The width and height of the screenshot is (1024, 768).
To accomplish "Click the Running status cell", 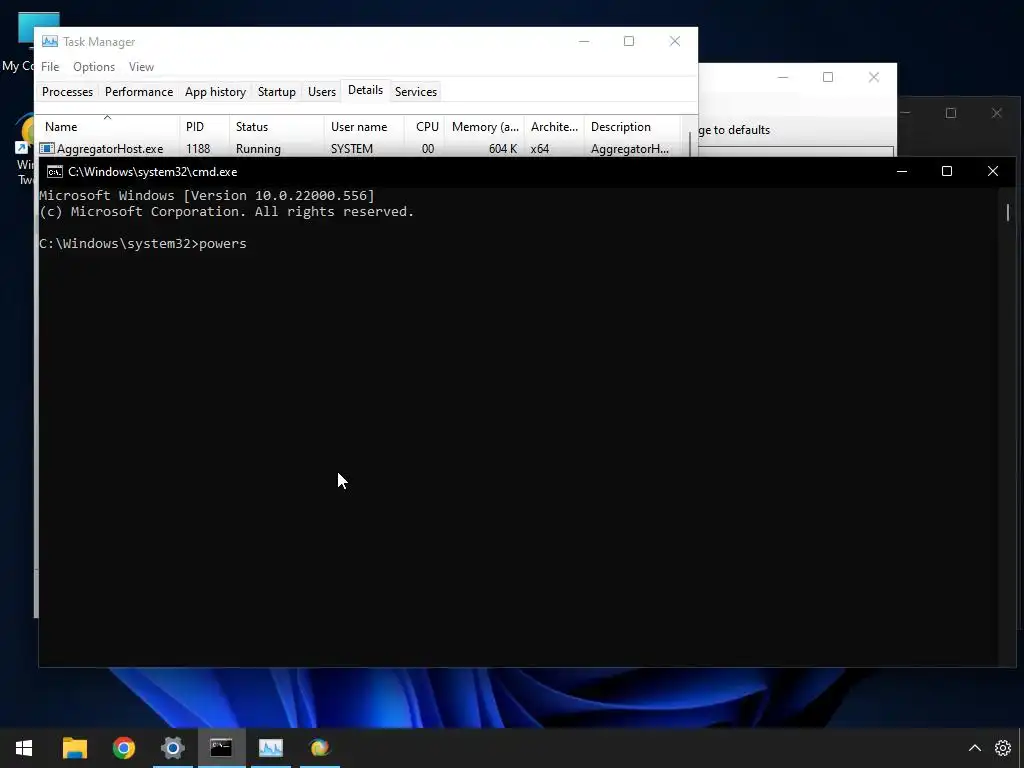I will coord(258,149).
